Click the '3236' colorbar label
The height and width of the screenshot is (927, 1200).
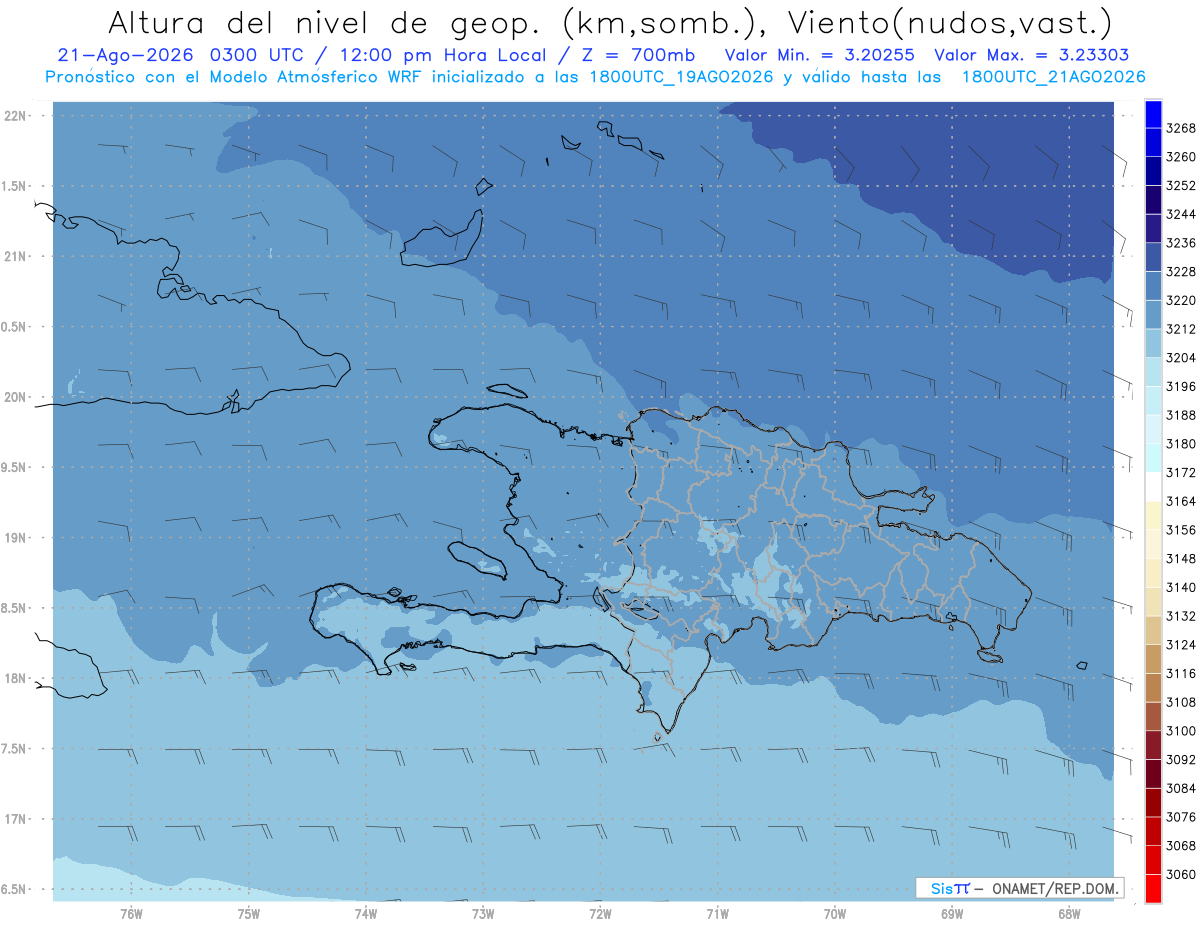(x=1181, y=243)
